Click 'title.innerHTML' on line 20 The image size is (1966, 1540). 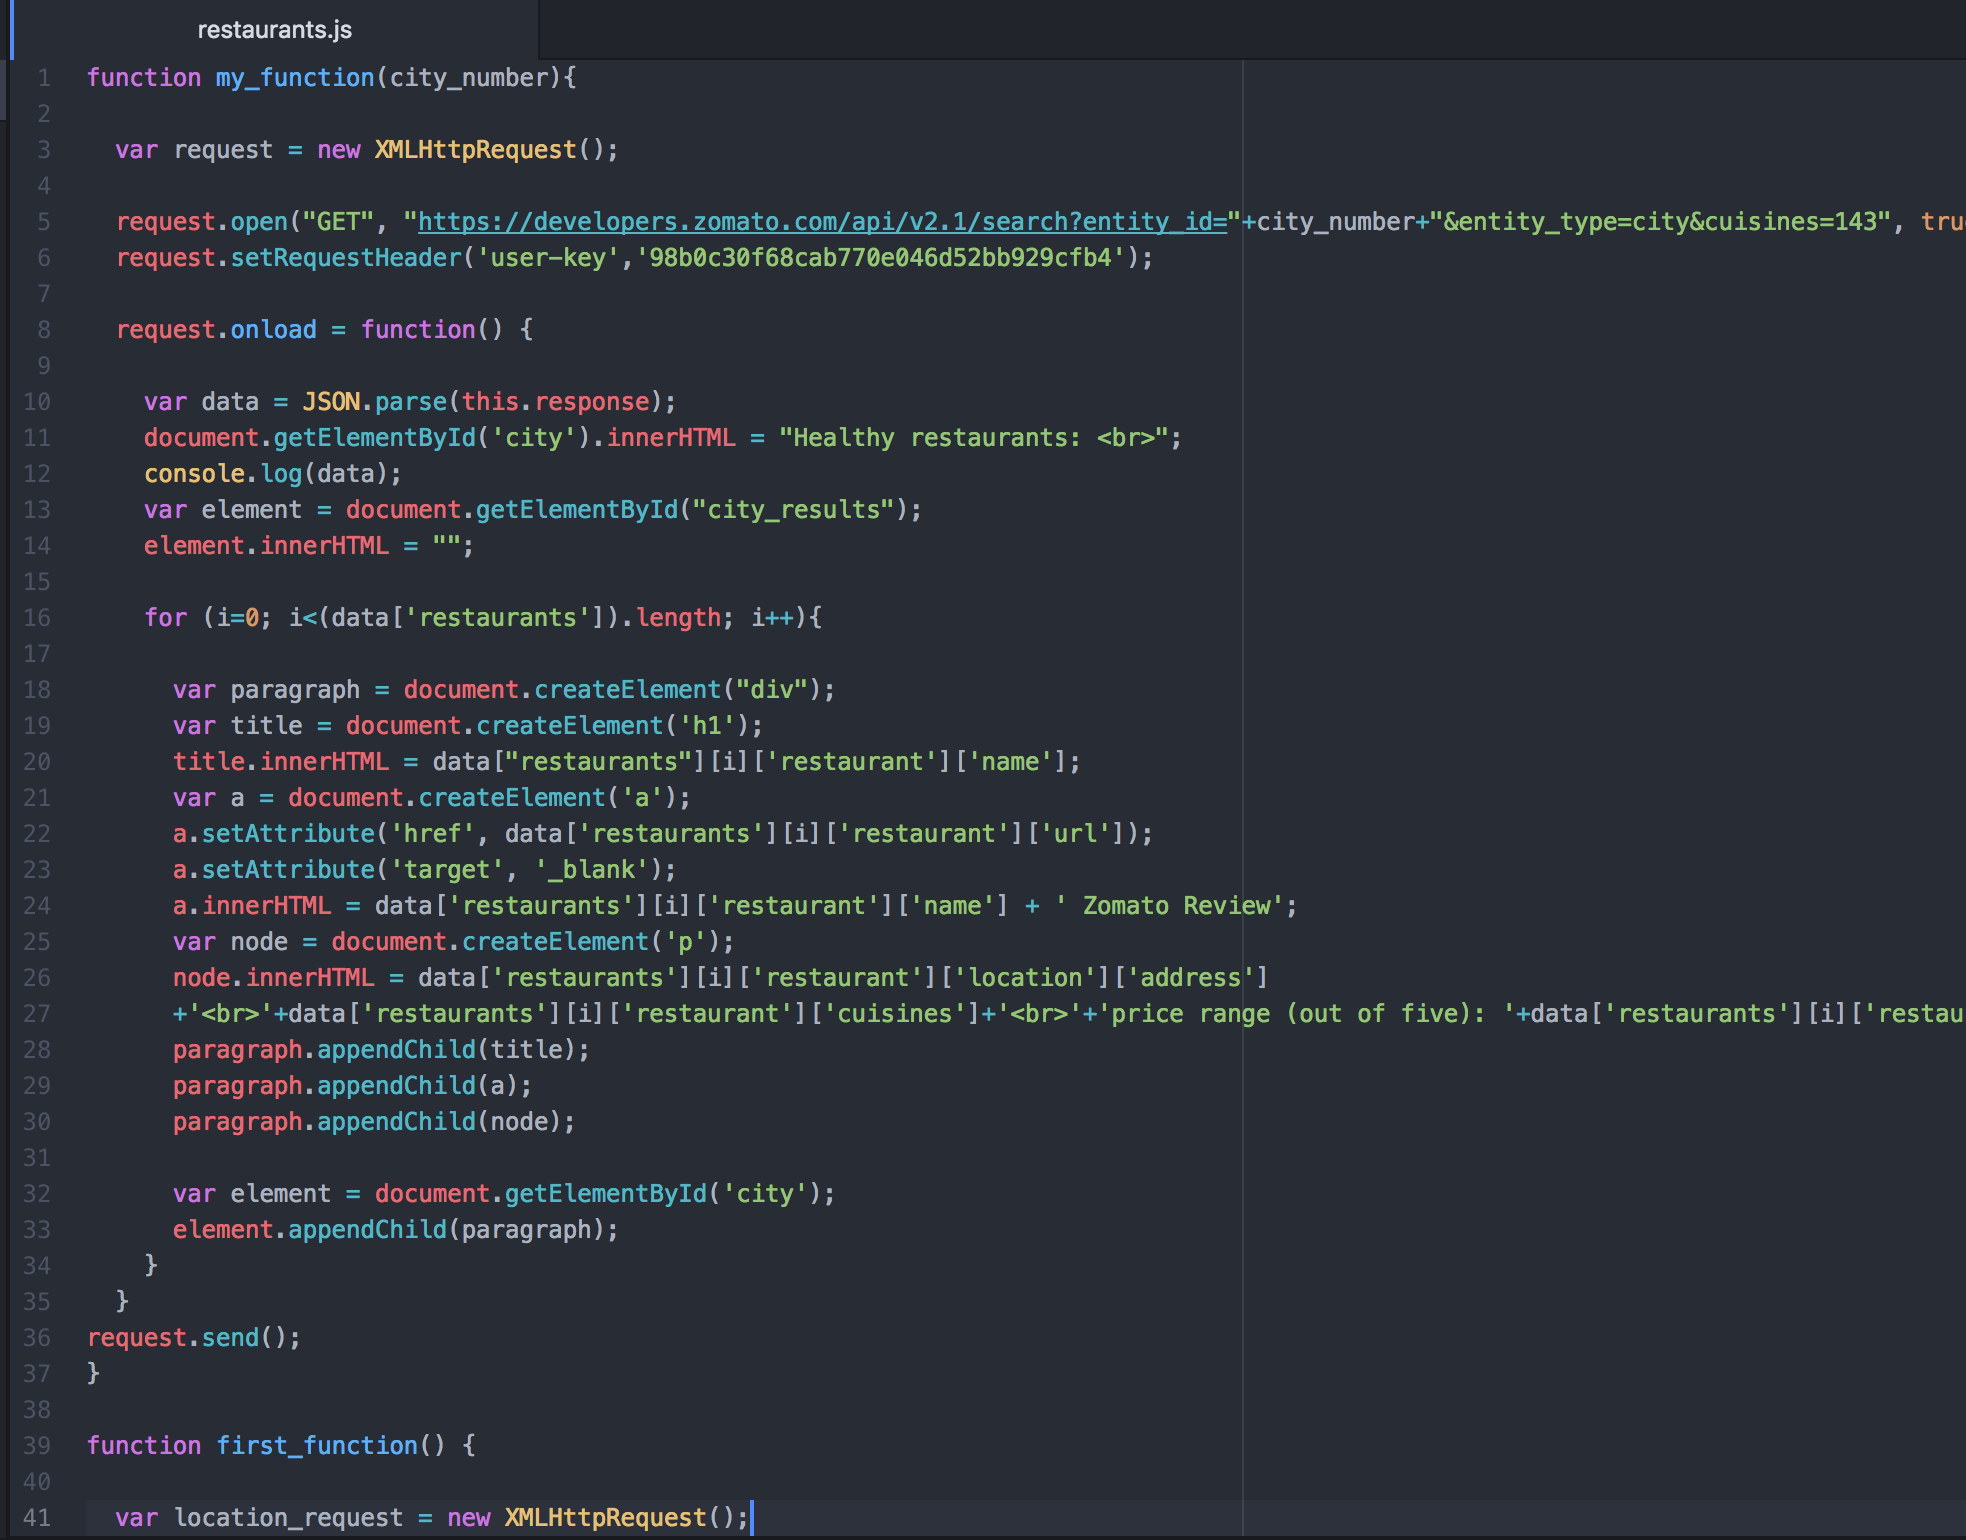[x=281, y=761]
